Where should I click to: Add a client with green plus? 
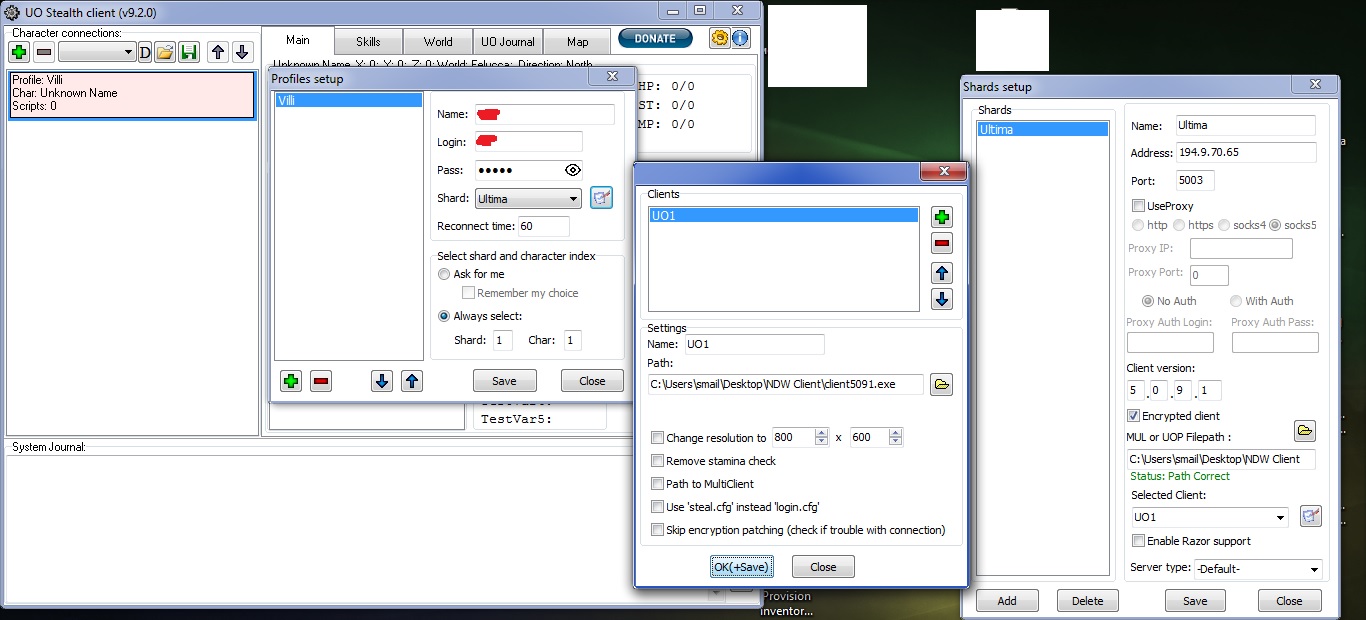pyautogui.click(x=941, y=217)
